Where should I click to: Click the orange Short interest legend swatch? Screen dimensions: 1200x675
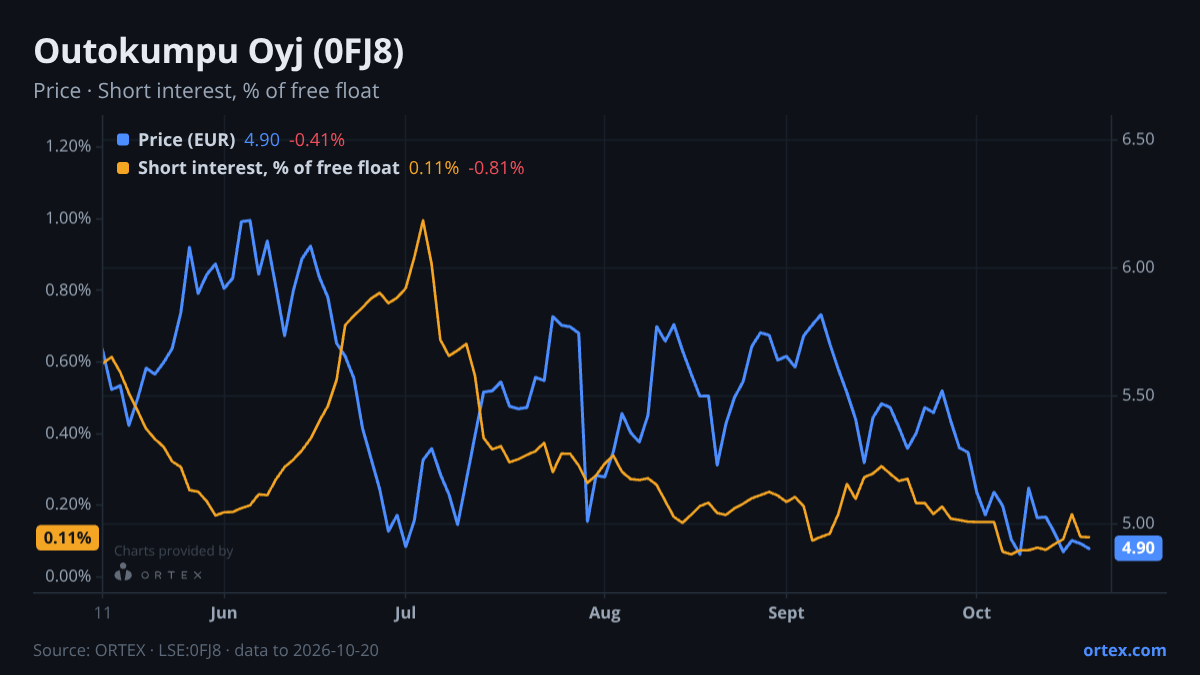point(123,168)
